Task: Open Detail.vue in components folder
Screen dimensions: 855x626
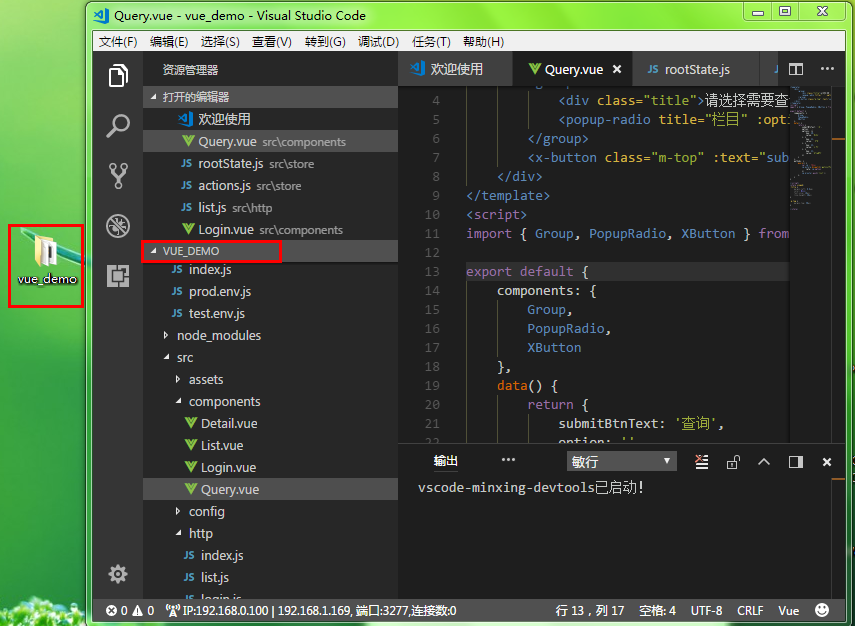Action: tap(270, 423)
